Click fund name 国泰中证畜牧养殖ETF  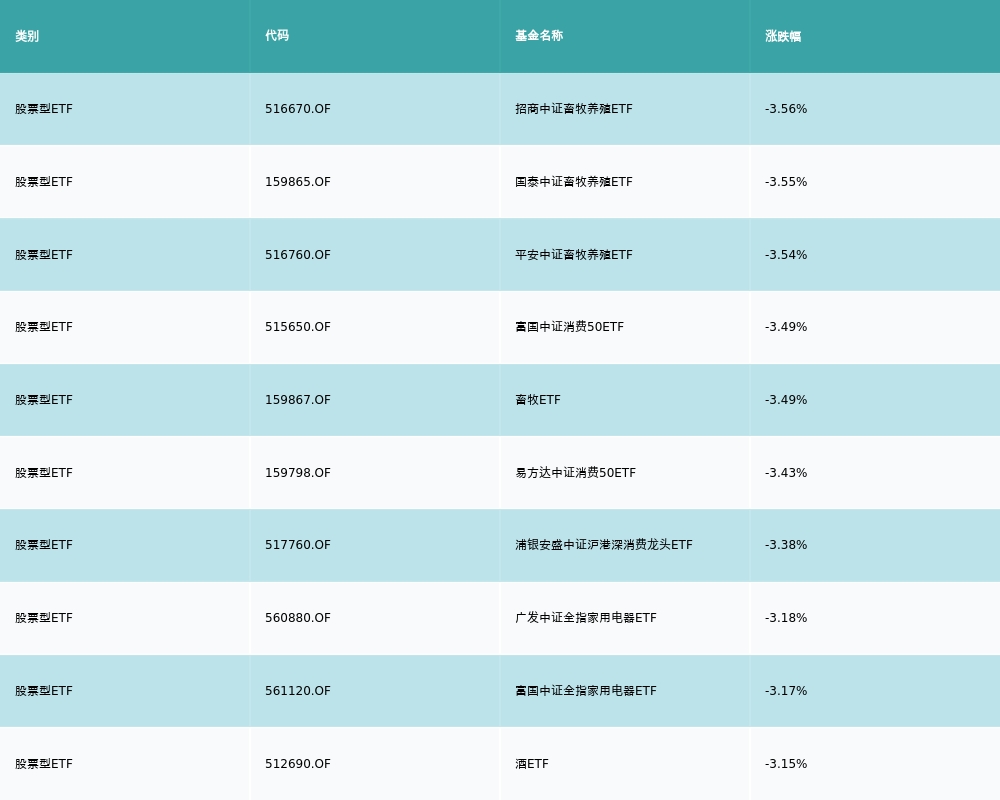574,182
